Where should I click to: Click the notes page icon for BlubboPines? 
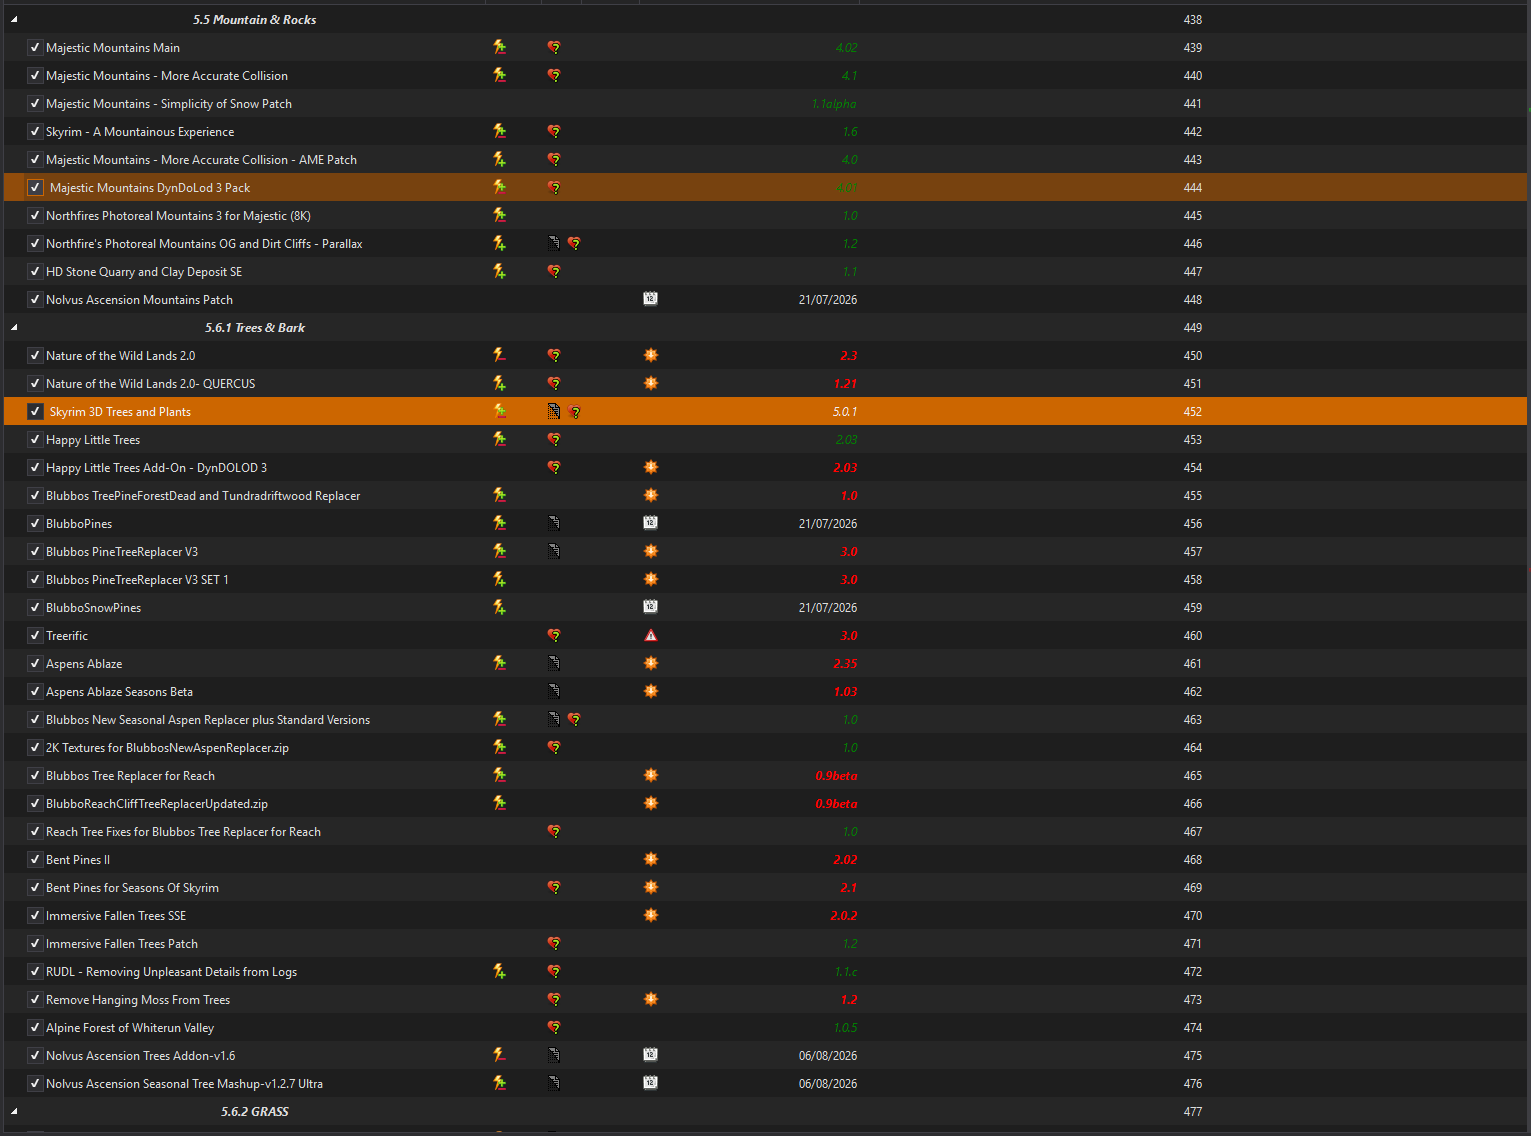[x=554, y=523]
